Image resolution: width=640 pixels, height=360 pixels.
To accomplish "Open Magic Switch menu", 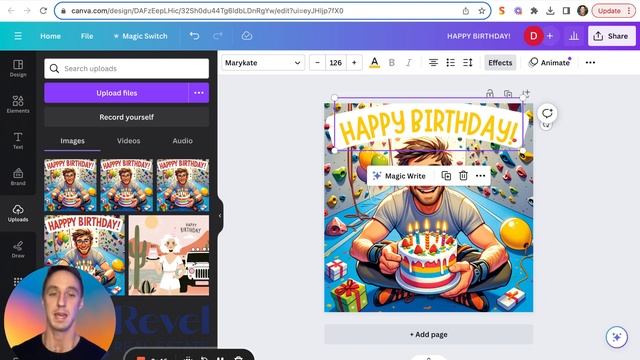I will pyautogui.click(x=140, y=36).
